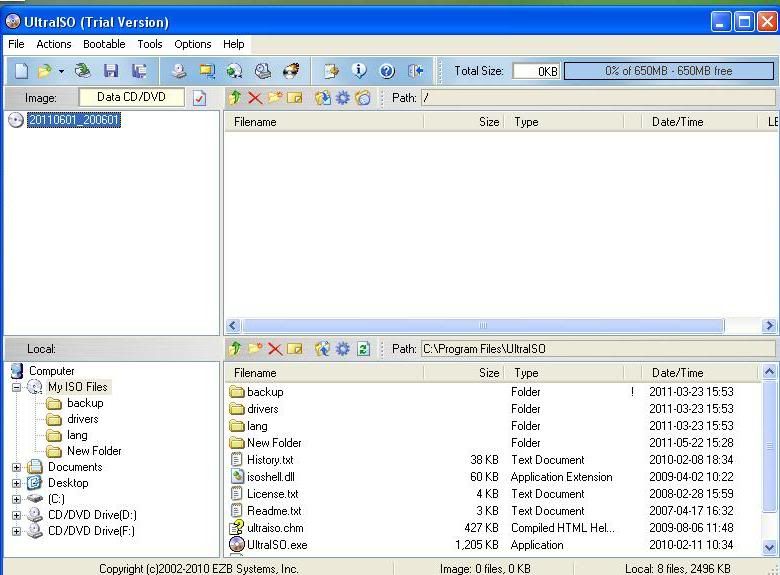Toggle the red checkmark document icon beside Image type
780x575 pixels.
tap(199, 98)
